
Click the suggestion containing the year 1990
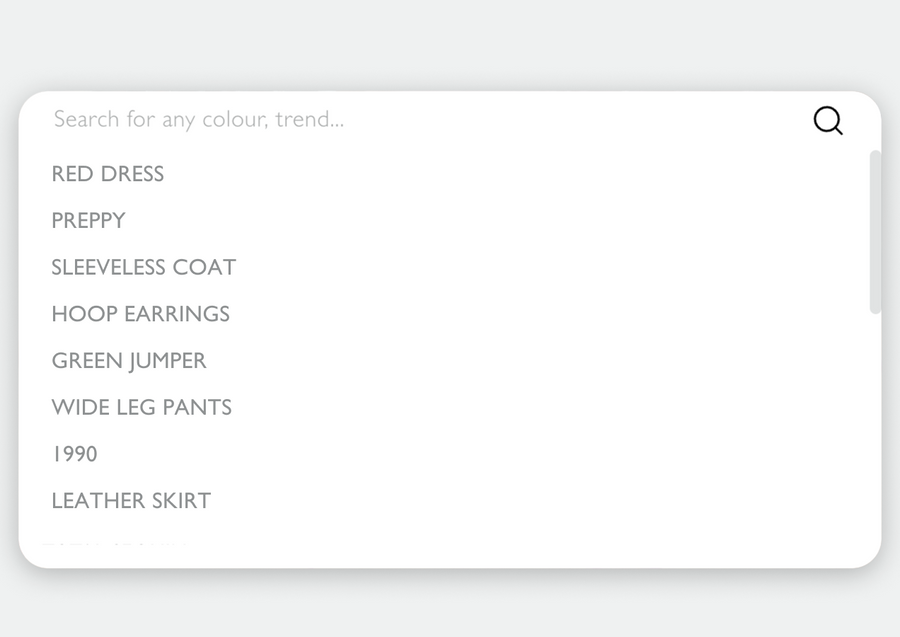click(x=73, y=454)
